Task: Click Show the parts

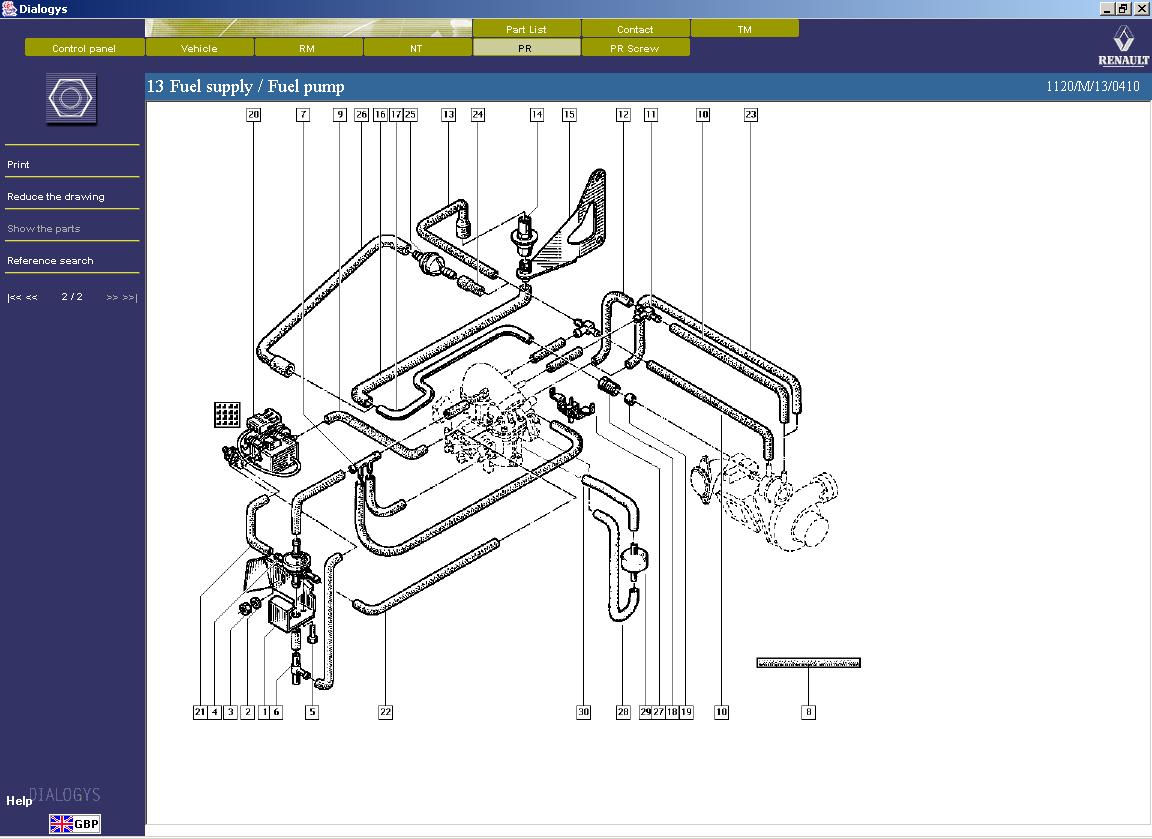Action: click(43, 228)
